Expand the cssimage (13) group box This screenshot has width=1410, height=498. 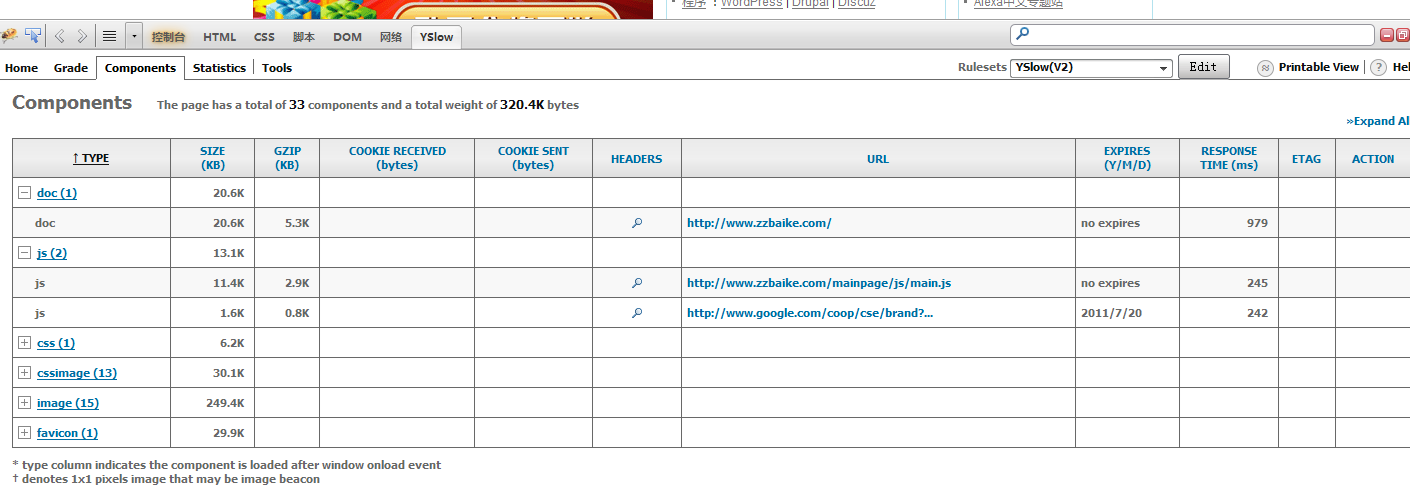tap(25, 373)
